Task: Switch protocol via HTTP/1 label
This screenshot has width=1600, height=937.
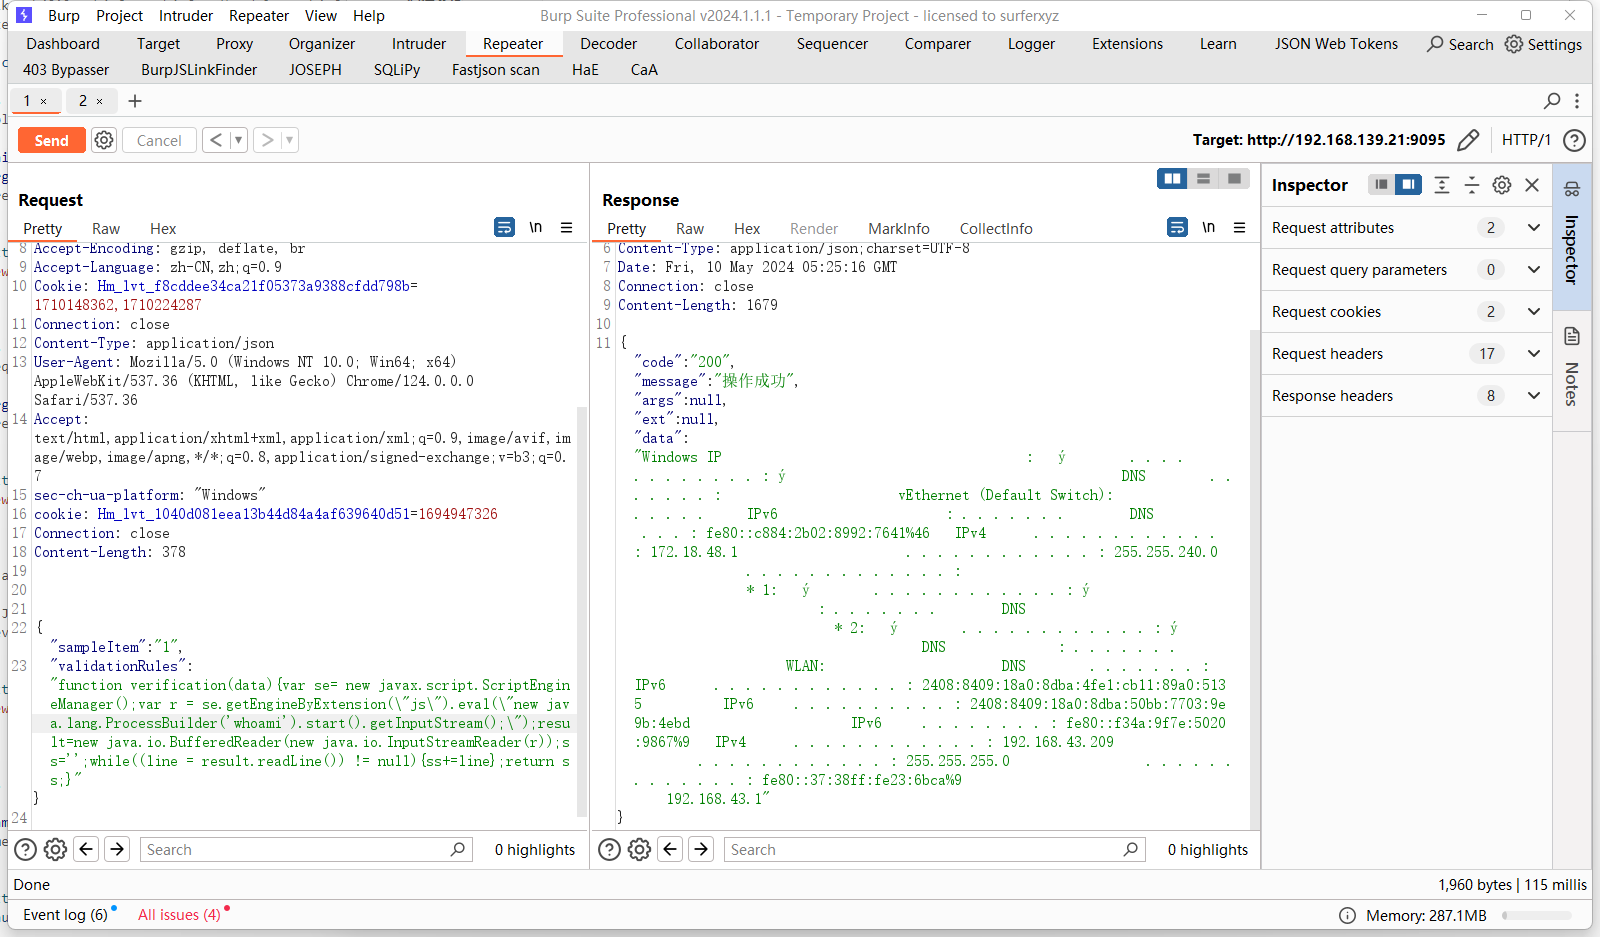Action: 1526,140
